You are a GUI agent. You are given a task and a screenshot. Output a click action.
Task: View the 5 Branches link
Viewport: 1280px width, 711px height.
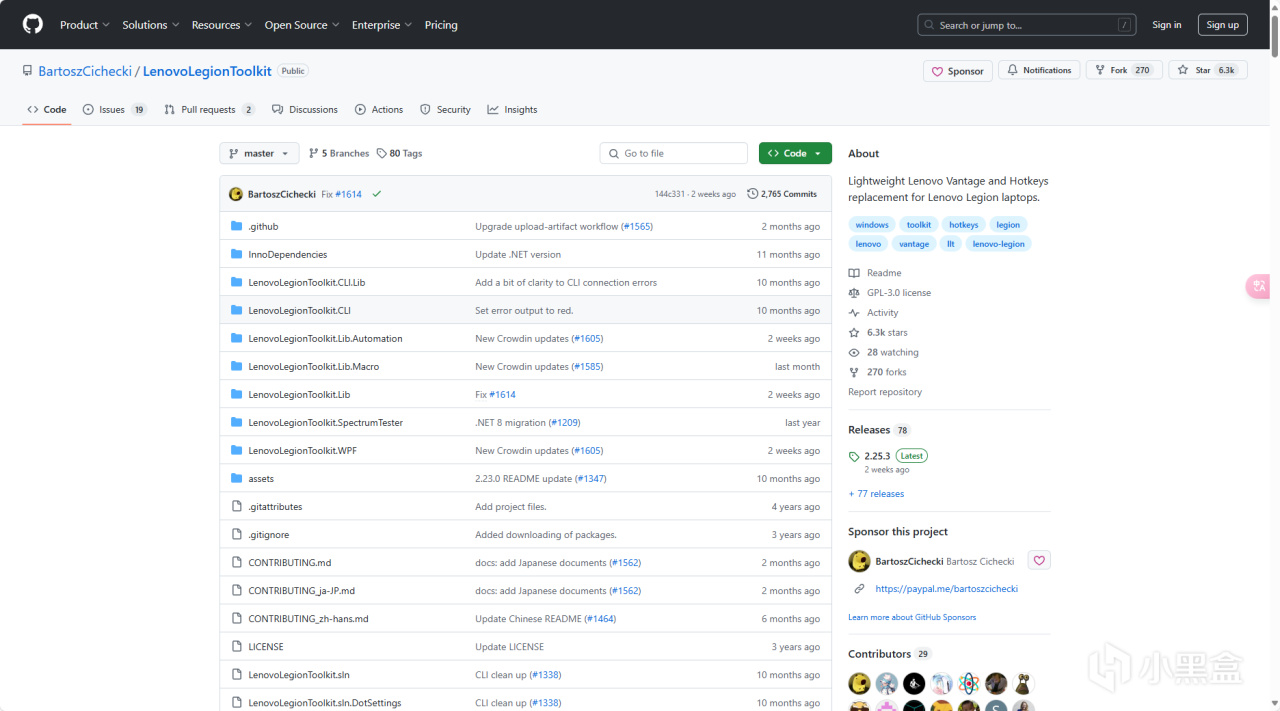click(339, 153)
